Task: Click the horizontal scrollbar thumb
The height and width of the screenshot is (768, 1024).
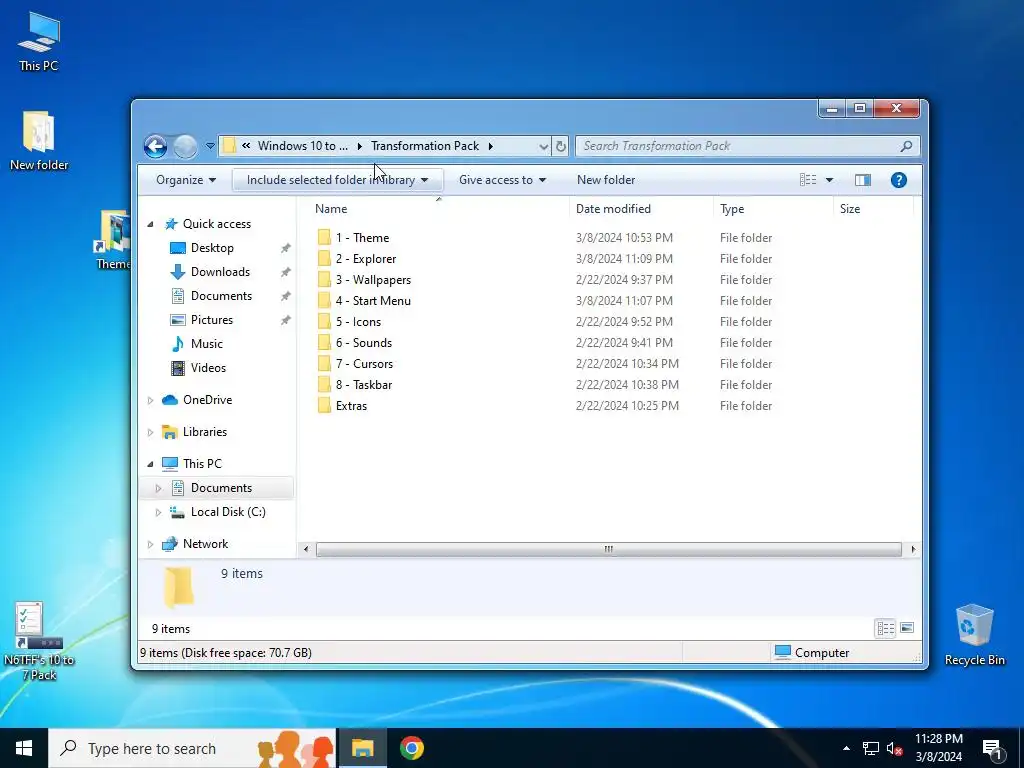Action: tap(609, 549)
